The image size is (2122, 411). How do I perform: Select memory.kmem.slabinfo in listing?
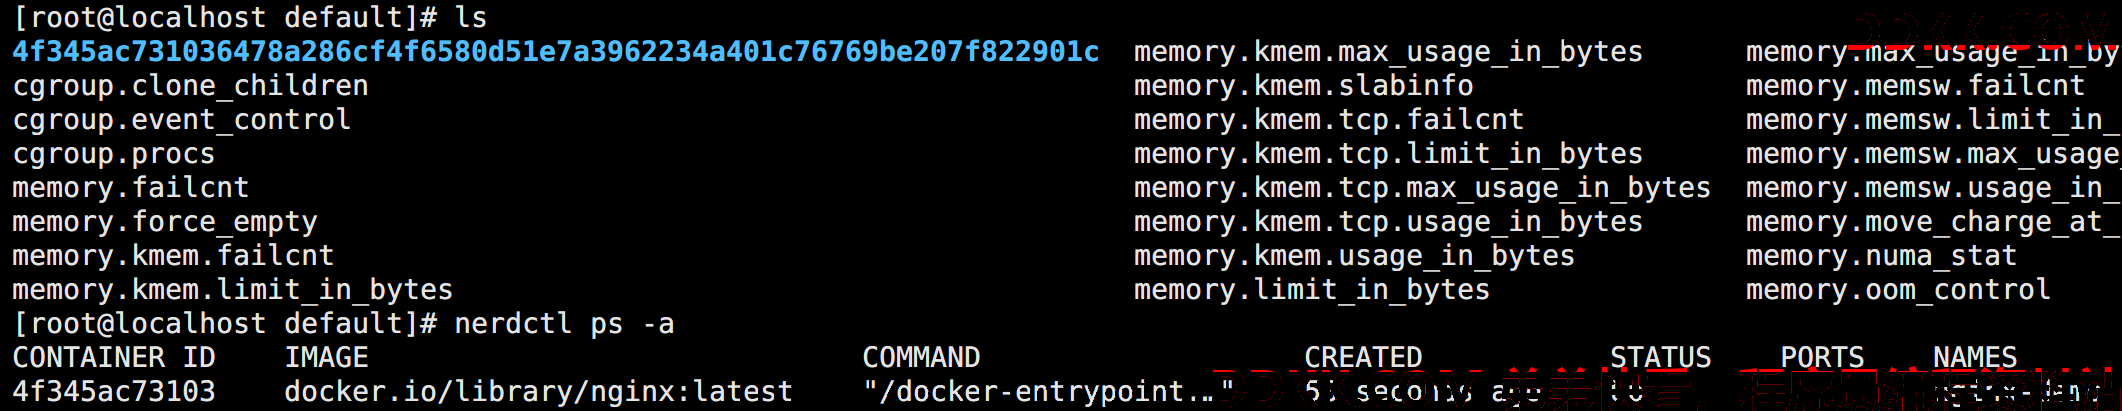pos(1303,86)
